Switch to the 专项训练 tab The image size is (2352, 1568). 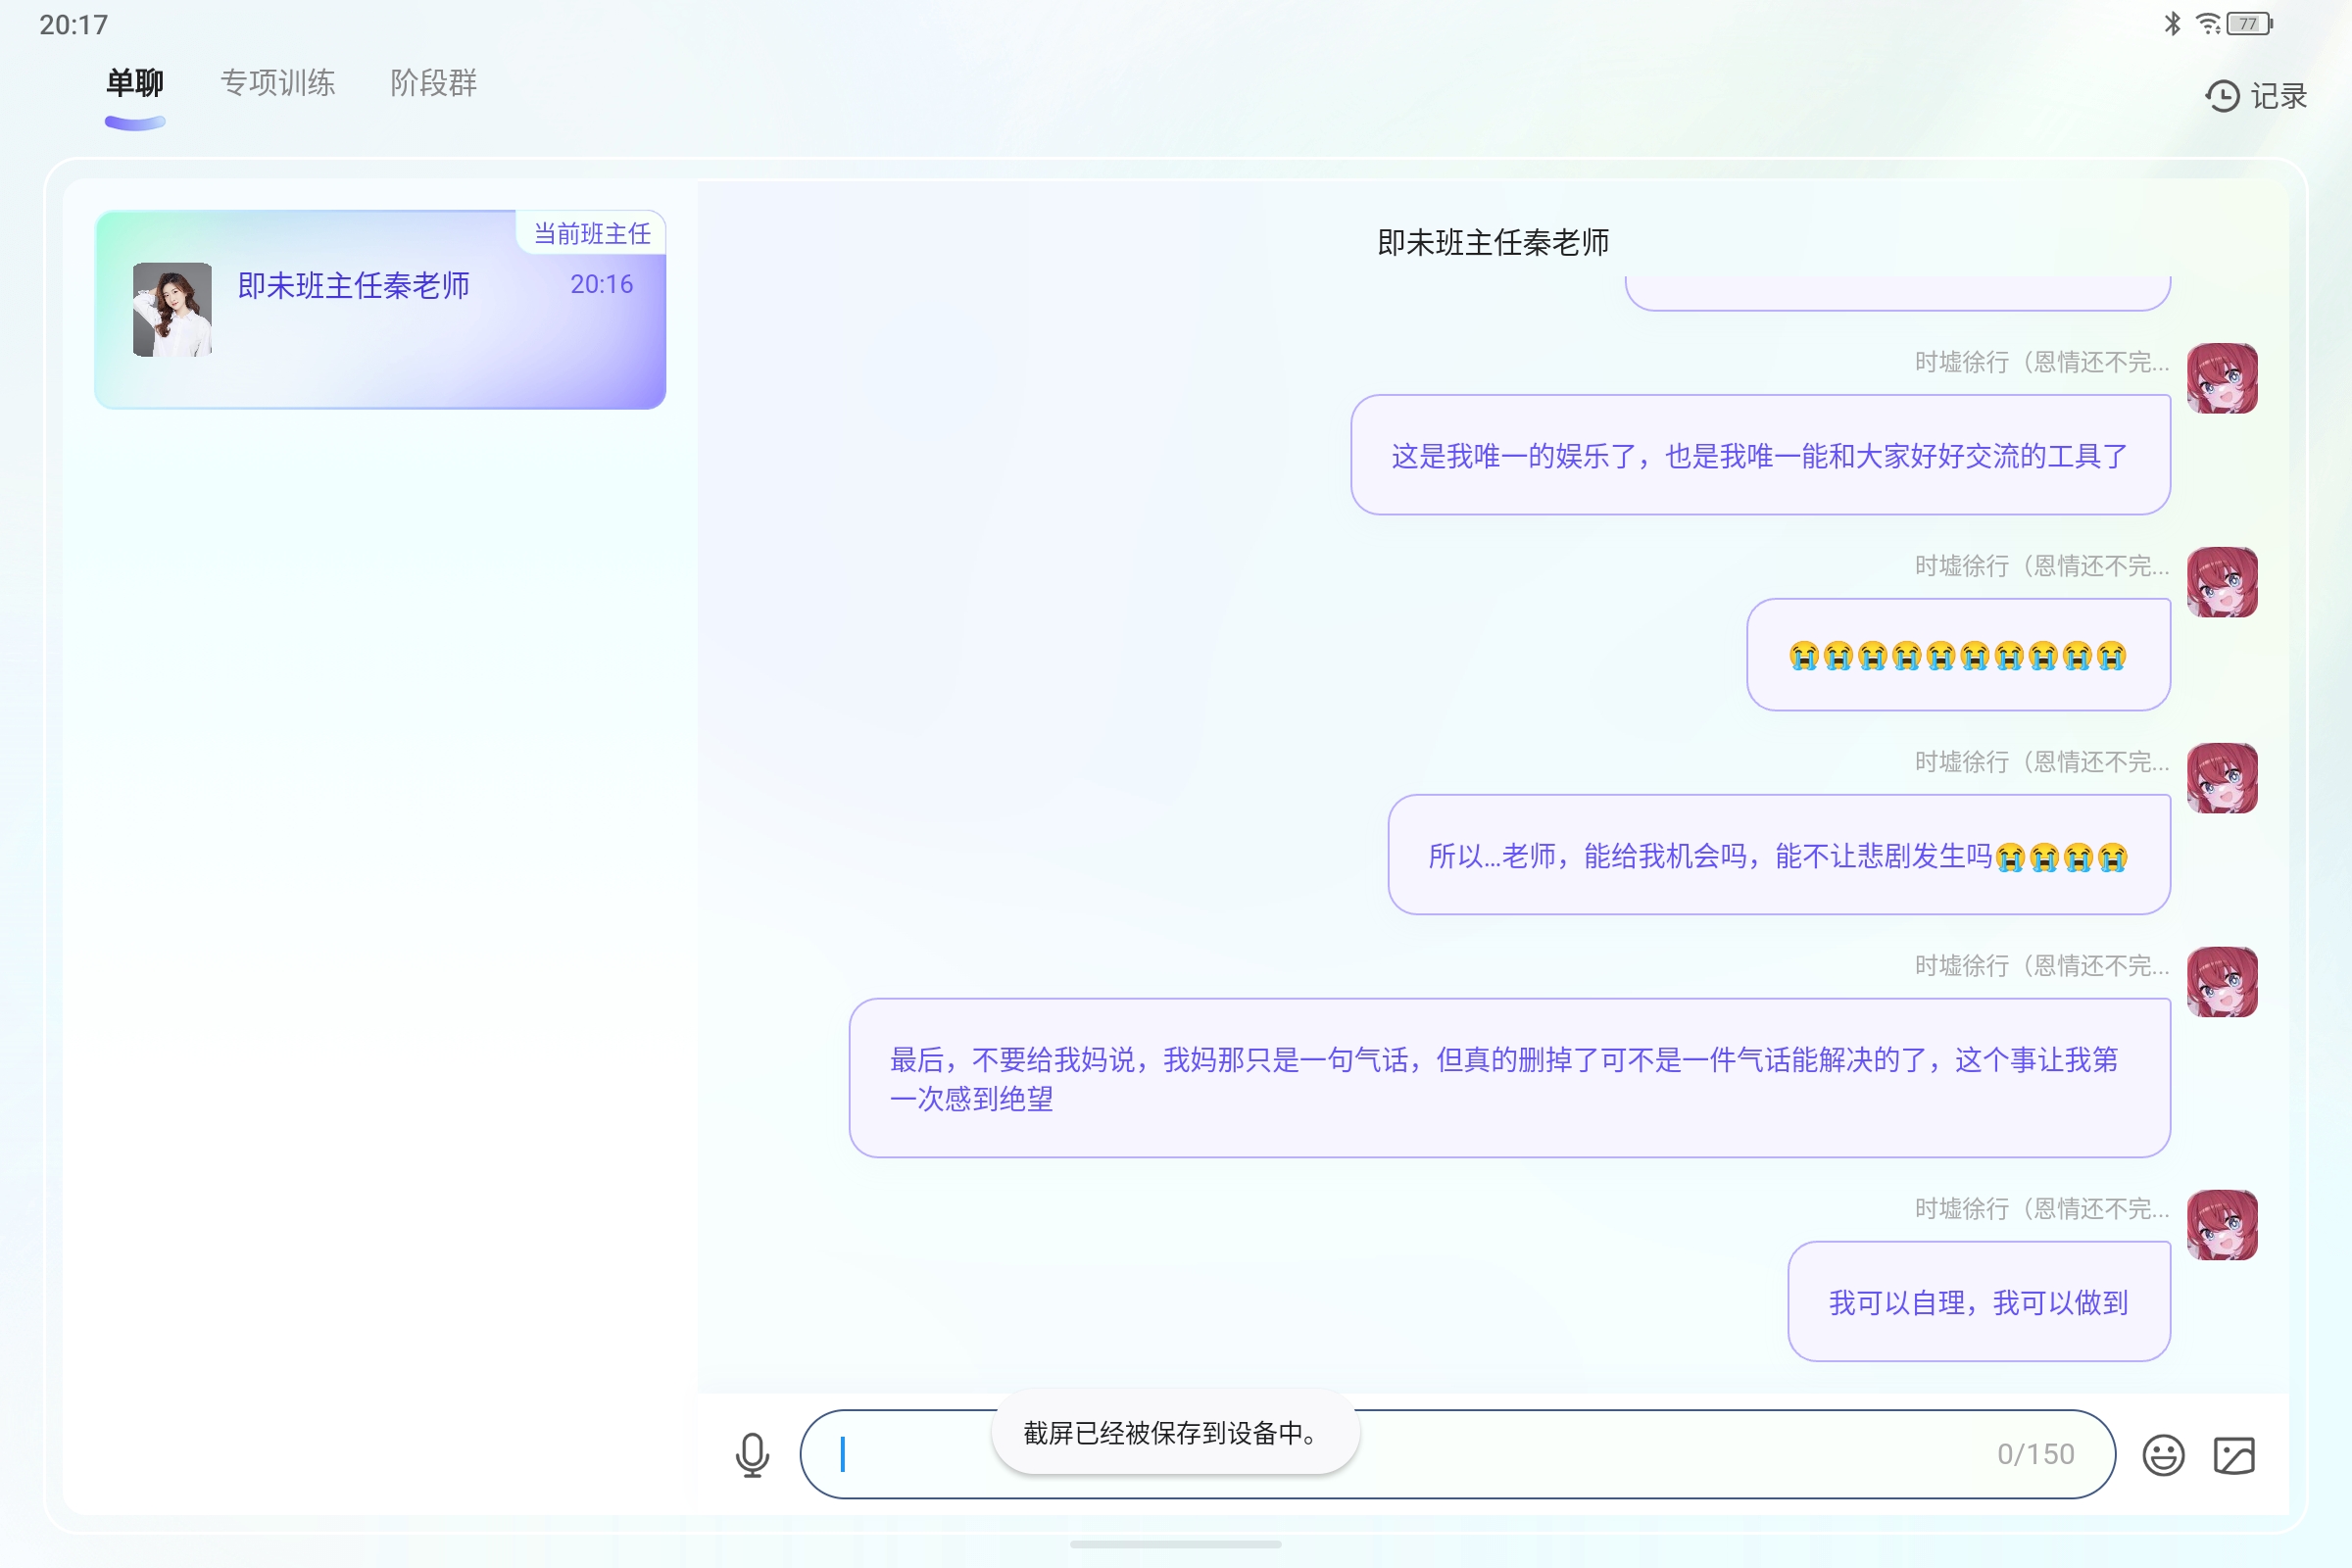pyautogui.click(x=278, y=84)
